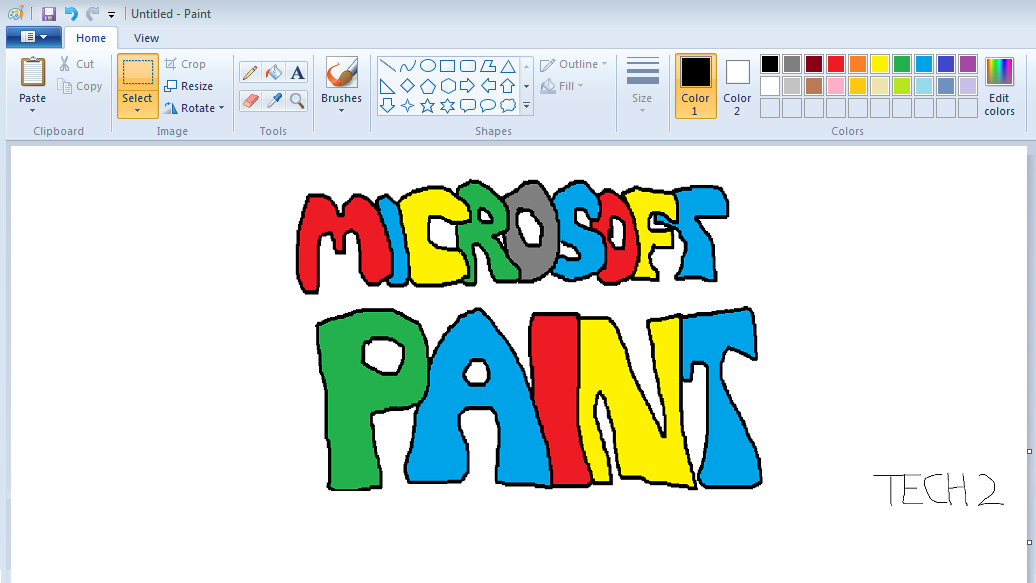Pick the Rounded rectangular callout shape
1036x583 pixels.
468,106
